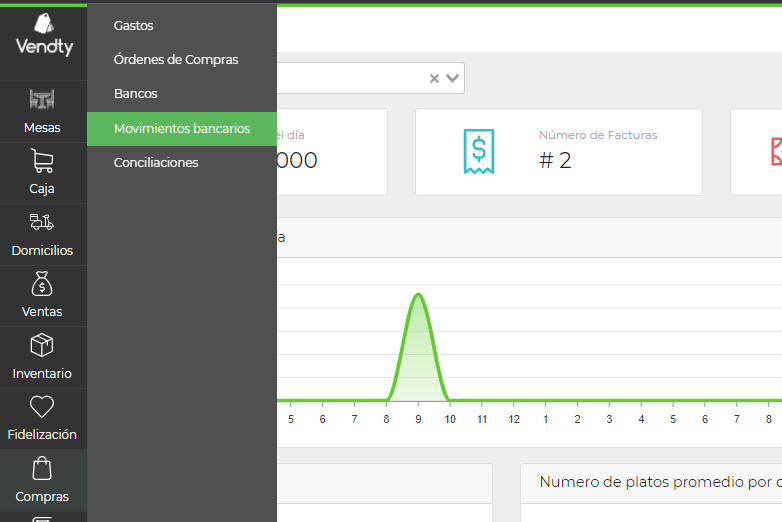Click the Mesas sidebar label
The height and width of the screenshot is (522, 782).
coord(42,128)
